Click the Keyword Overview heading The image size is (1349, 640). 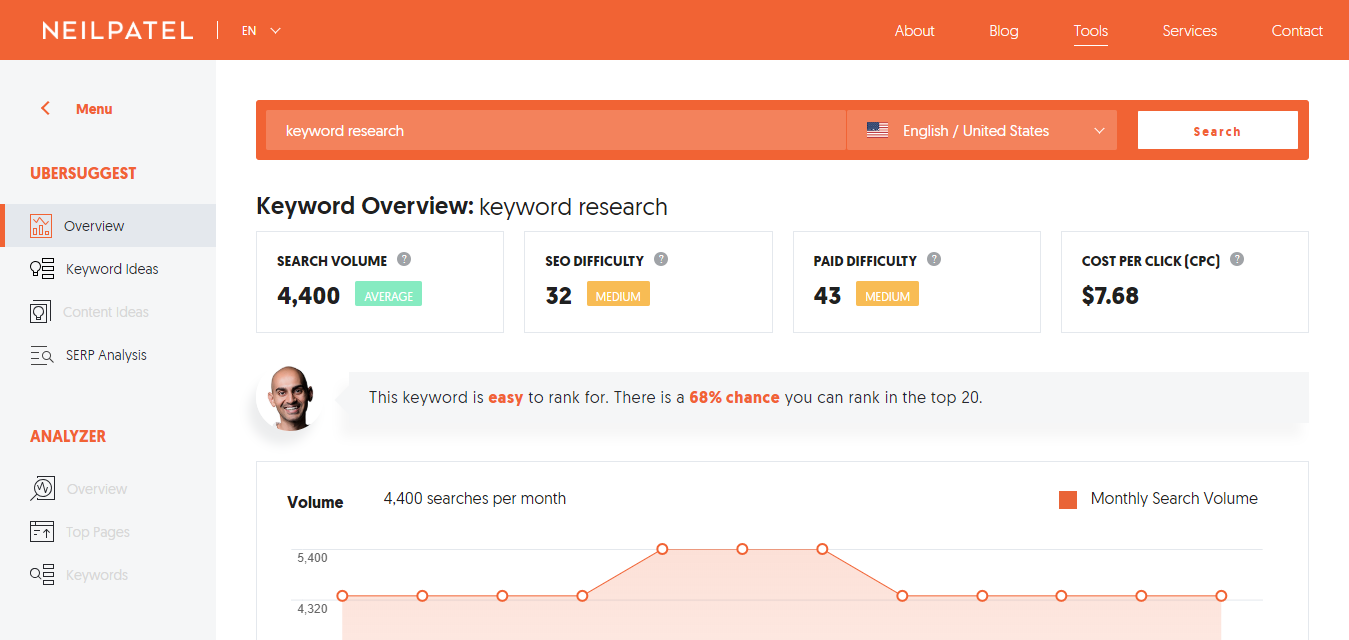click(462, 207)
